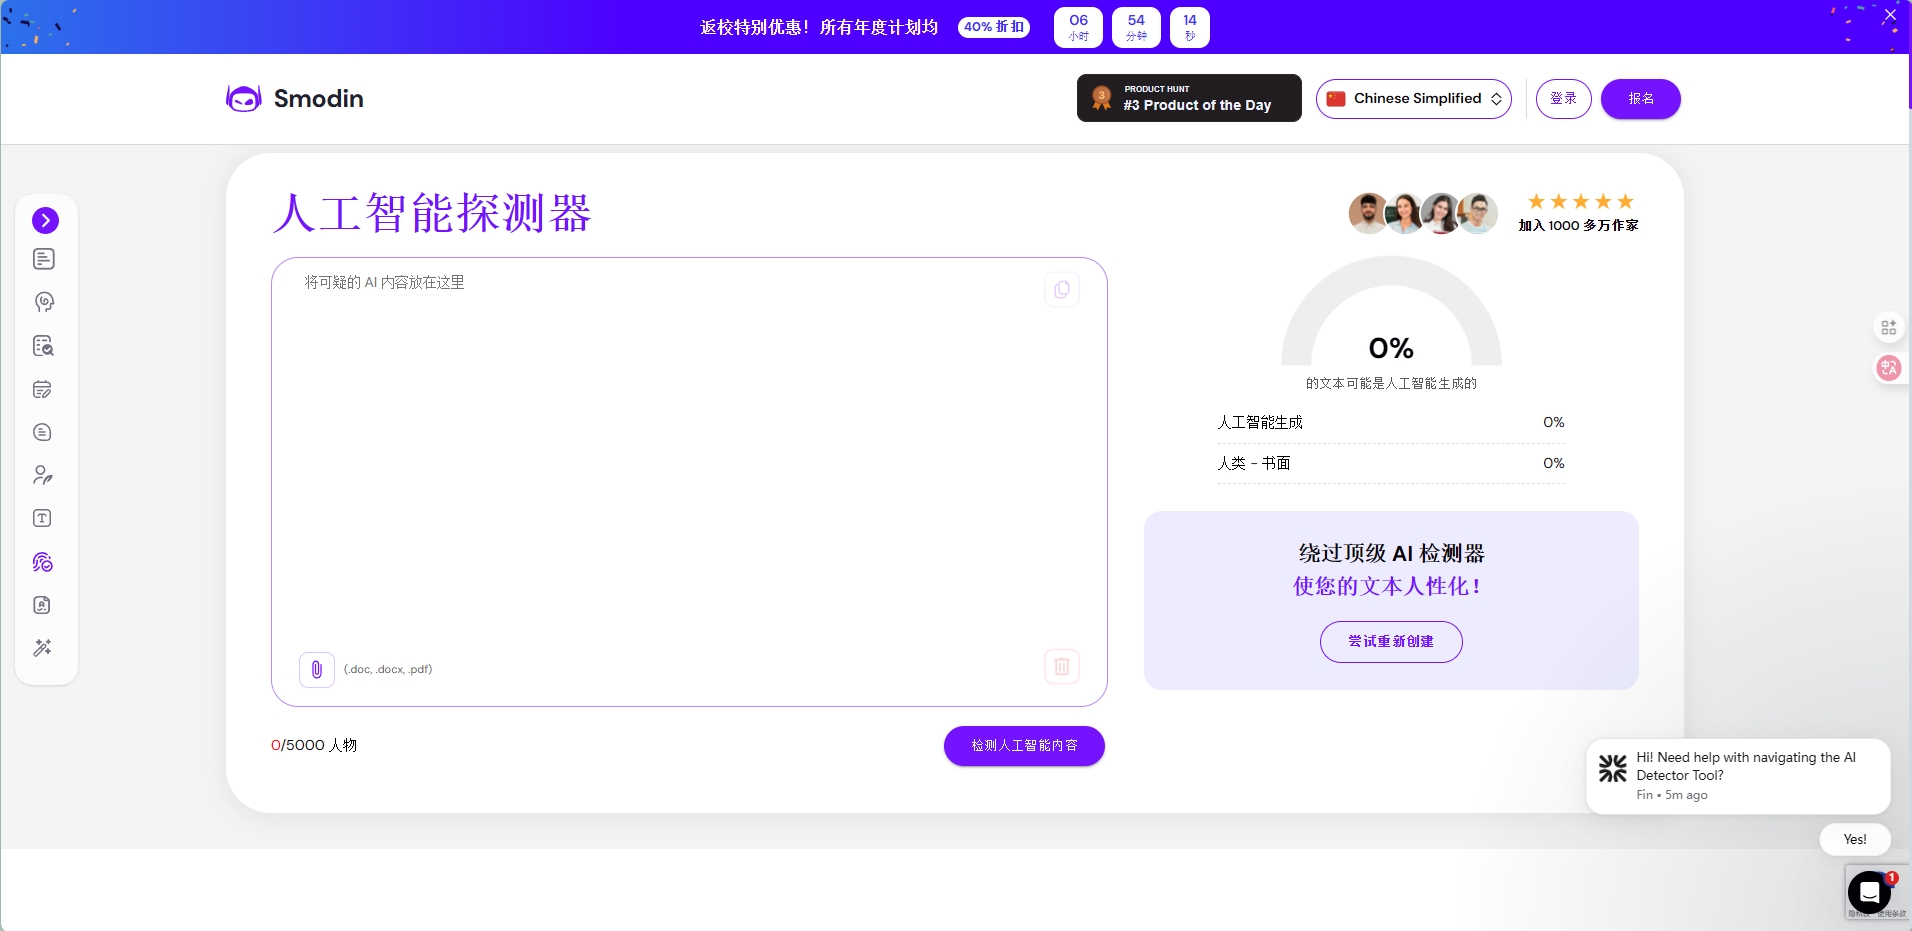Click the head-with-spiral AI icon in sidebar
Viewport: 1912px width, 931px height.
[44, 302]
